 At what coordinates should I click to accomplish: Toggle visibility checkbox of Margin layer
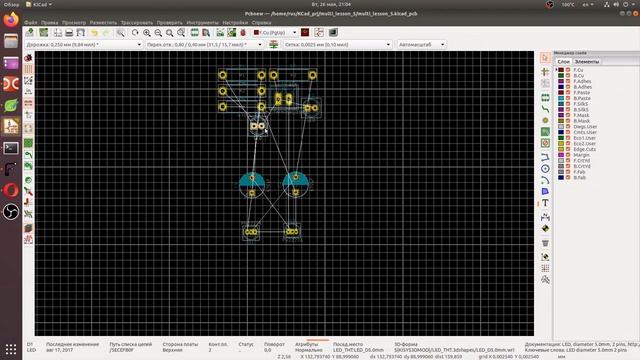[568, 155]
